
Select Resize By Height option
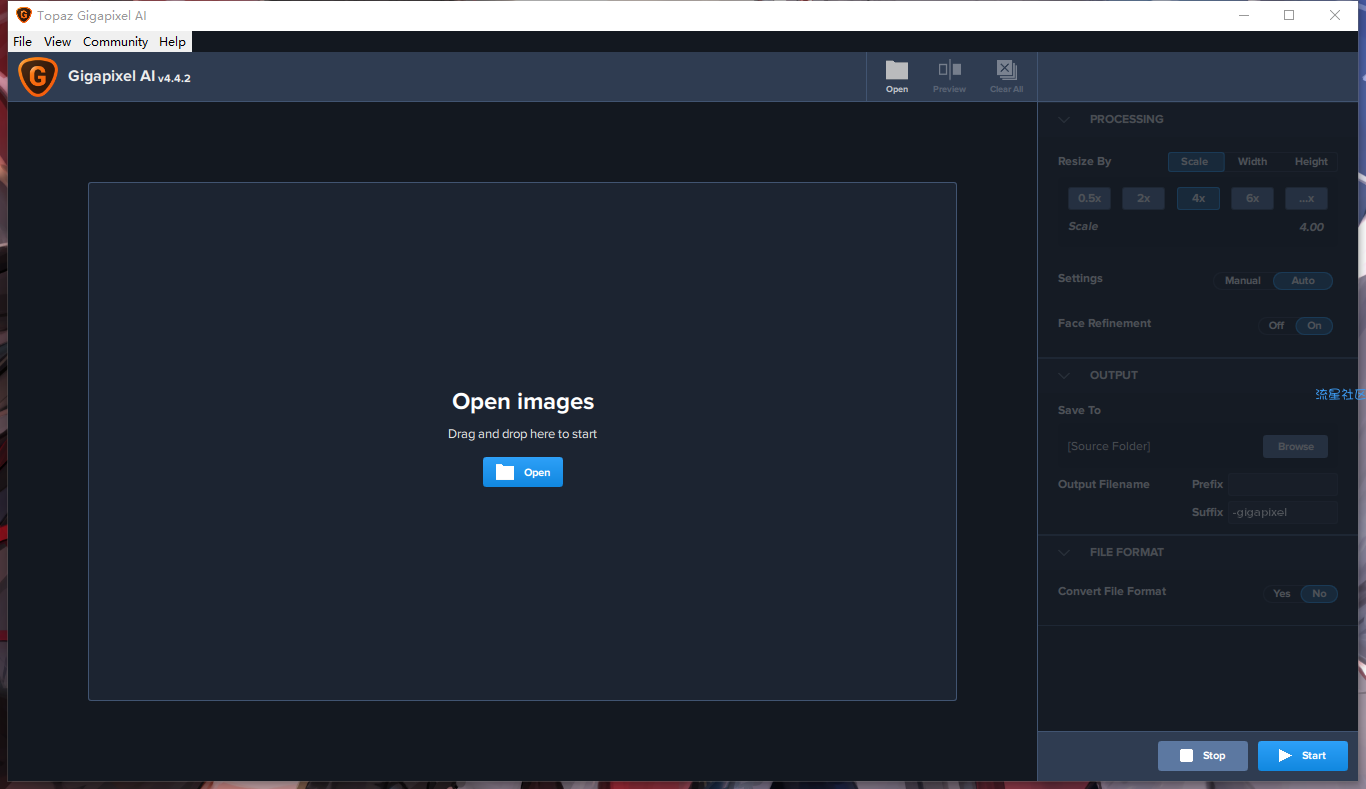[x=1311, y=162]
